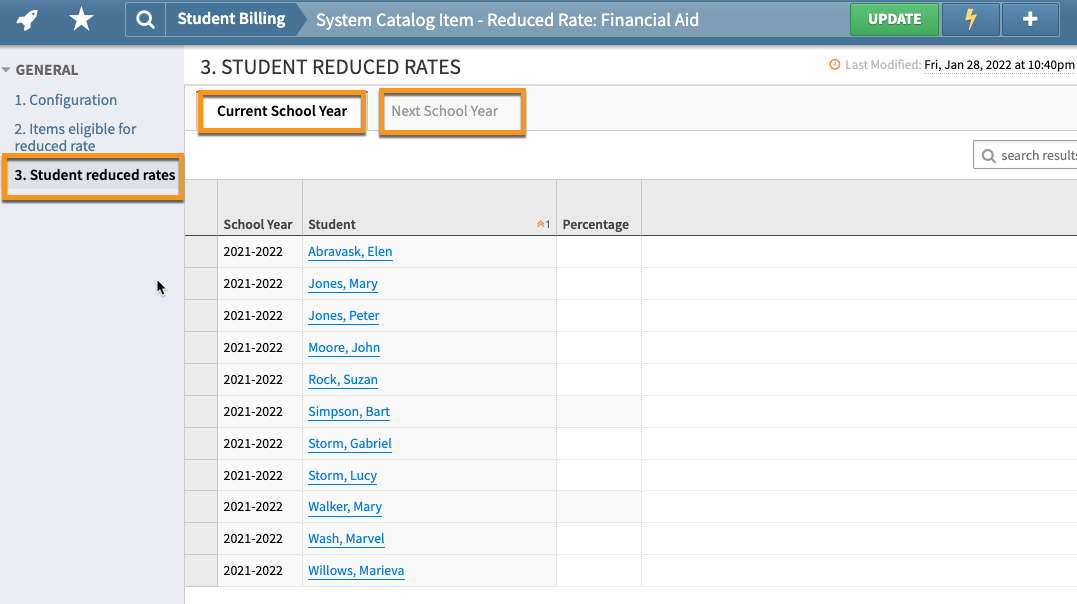Open the record for Simpson, Bart

pos(348,411)
